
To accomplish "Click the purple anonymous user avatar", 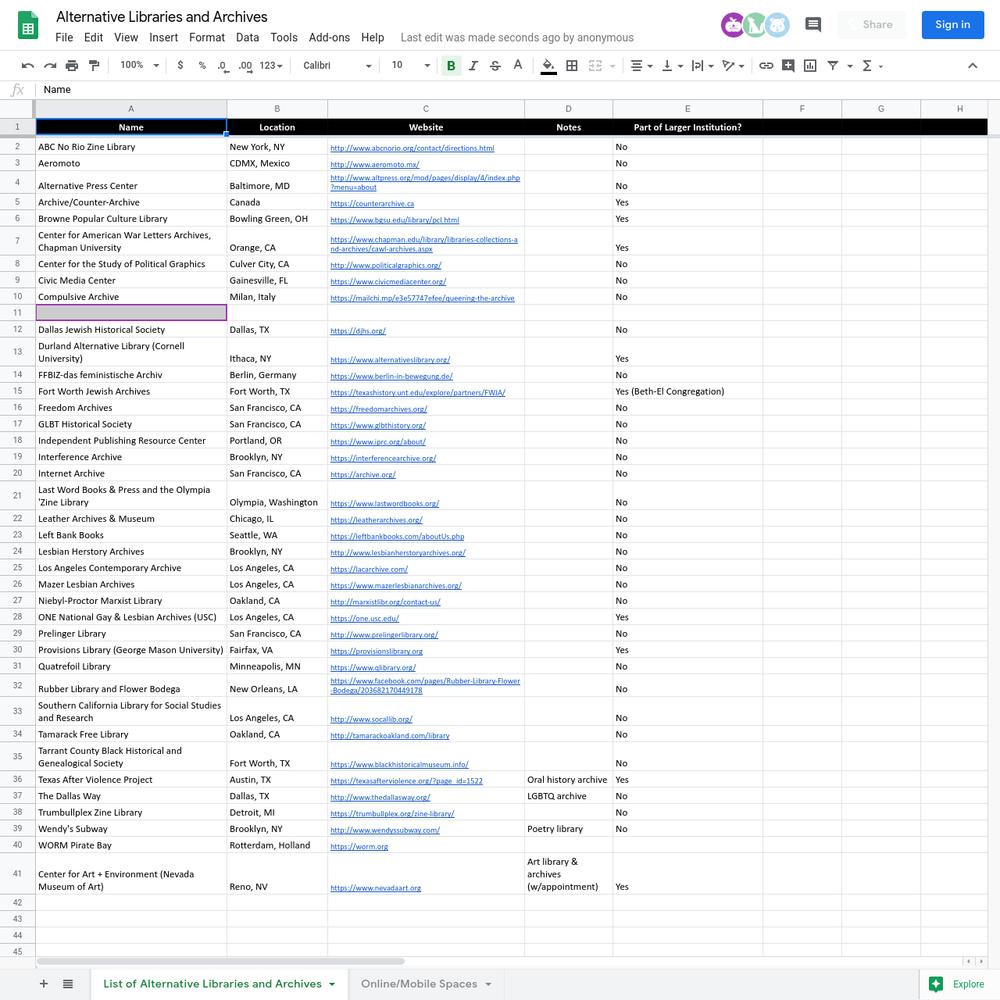I will [732, 25].
